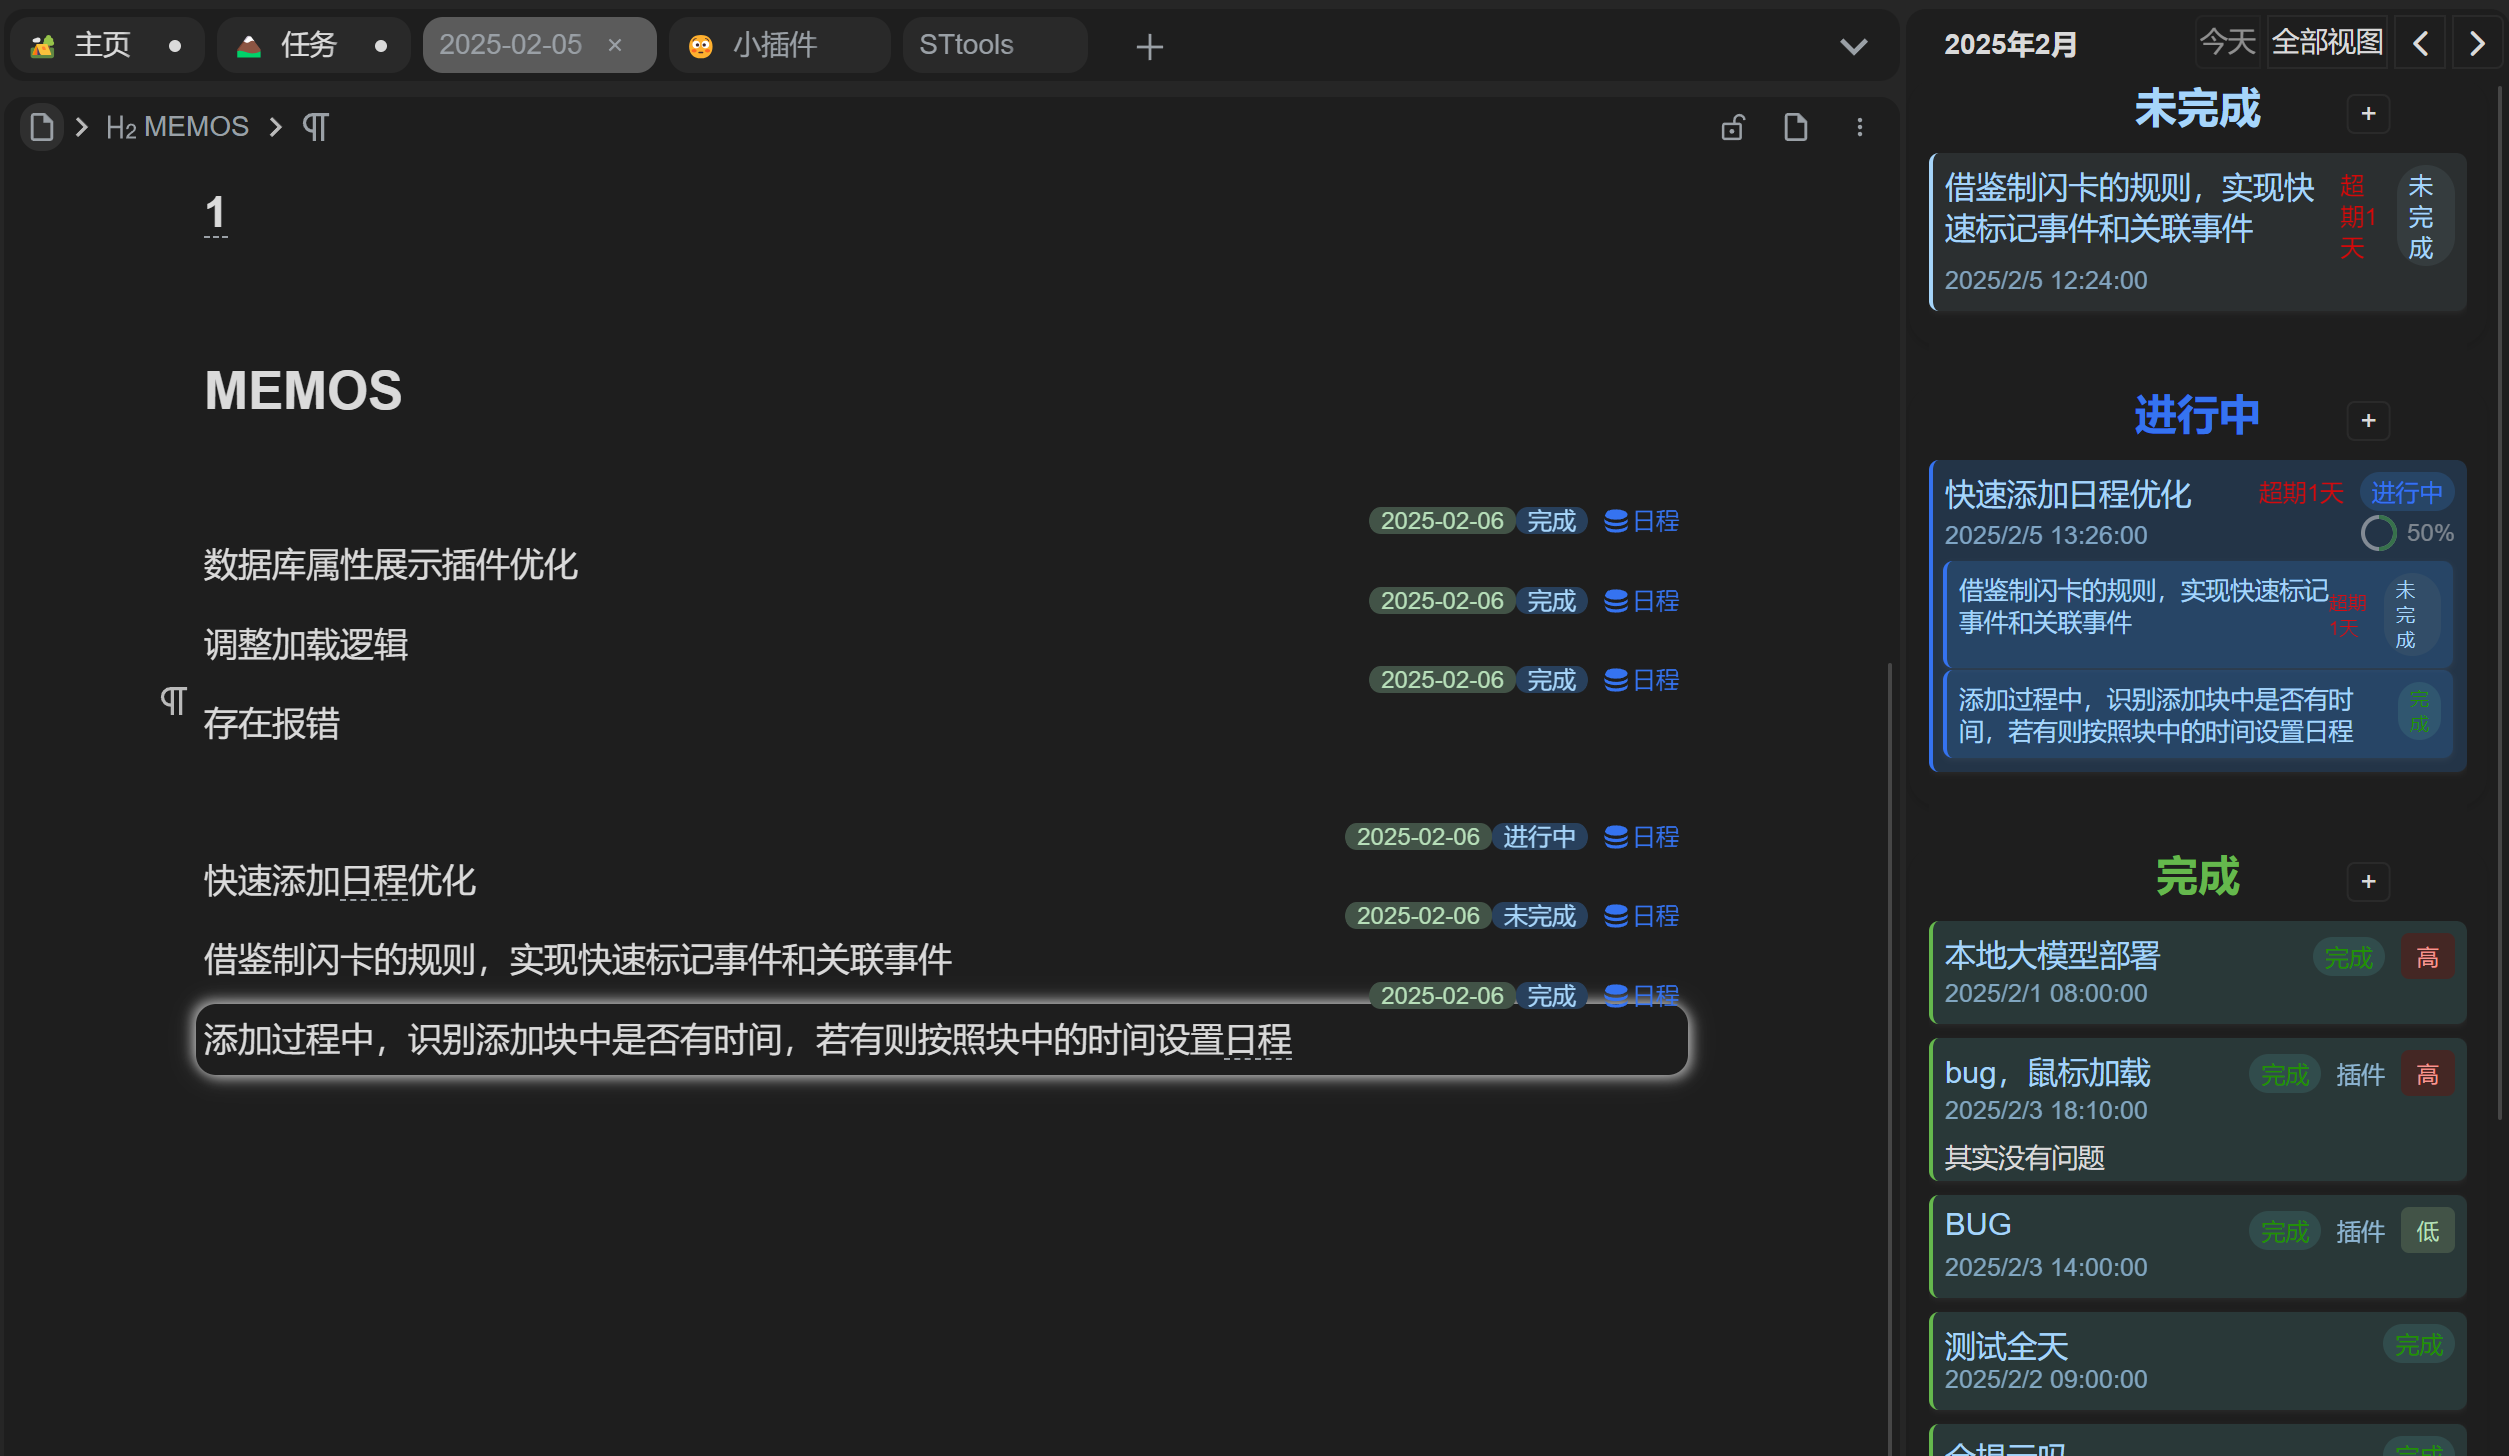This screenshot has height=1456, width=2509.
Task: Click the document breadcrumb root icon
Action: coord(42,127)
